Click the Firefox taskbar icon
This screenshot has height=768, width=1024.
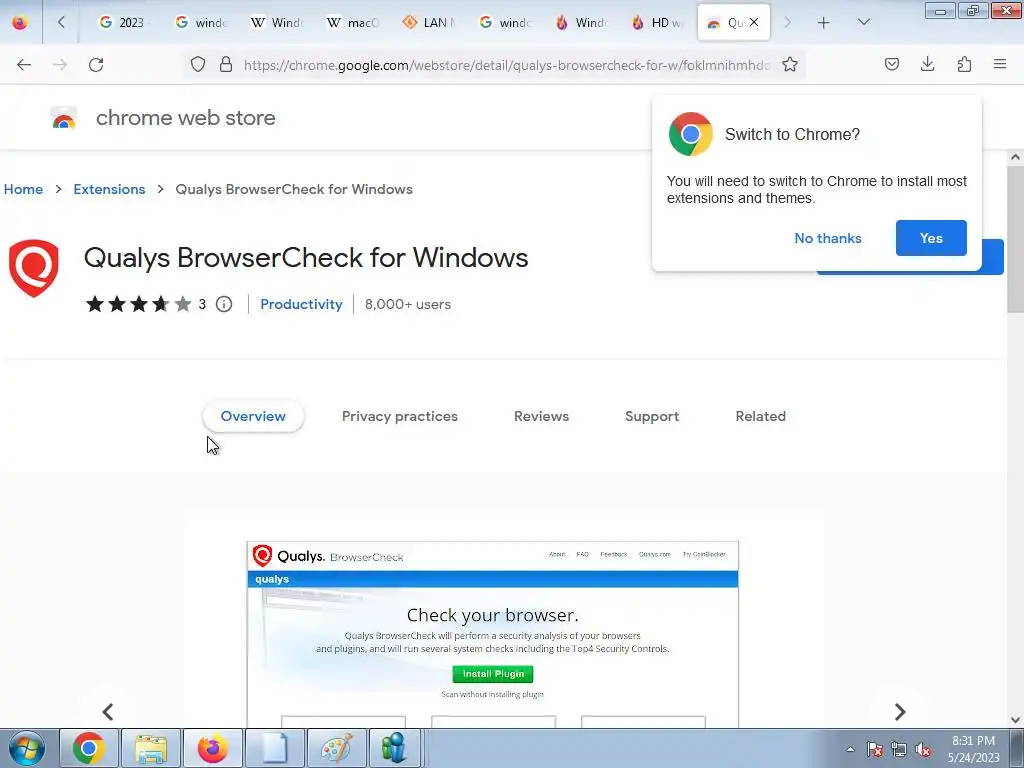click(x=213, y=748)
